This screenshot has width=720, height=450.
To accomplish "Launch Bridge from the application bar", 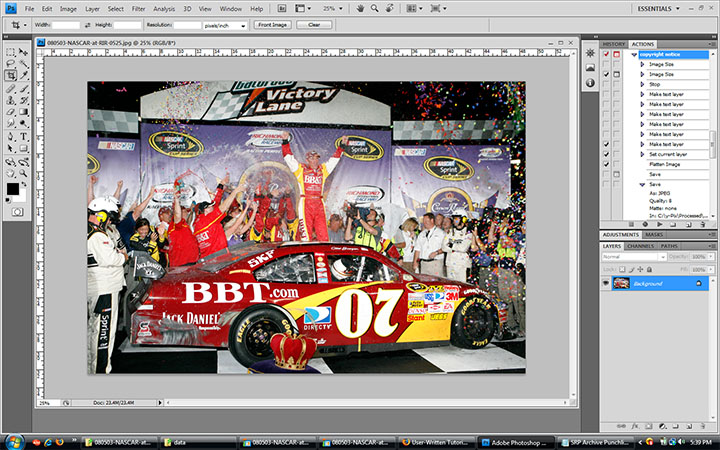I will click(x=281, y=8).
